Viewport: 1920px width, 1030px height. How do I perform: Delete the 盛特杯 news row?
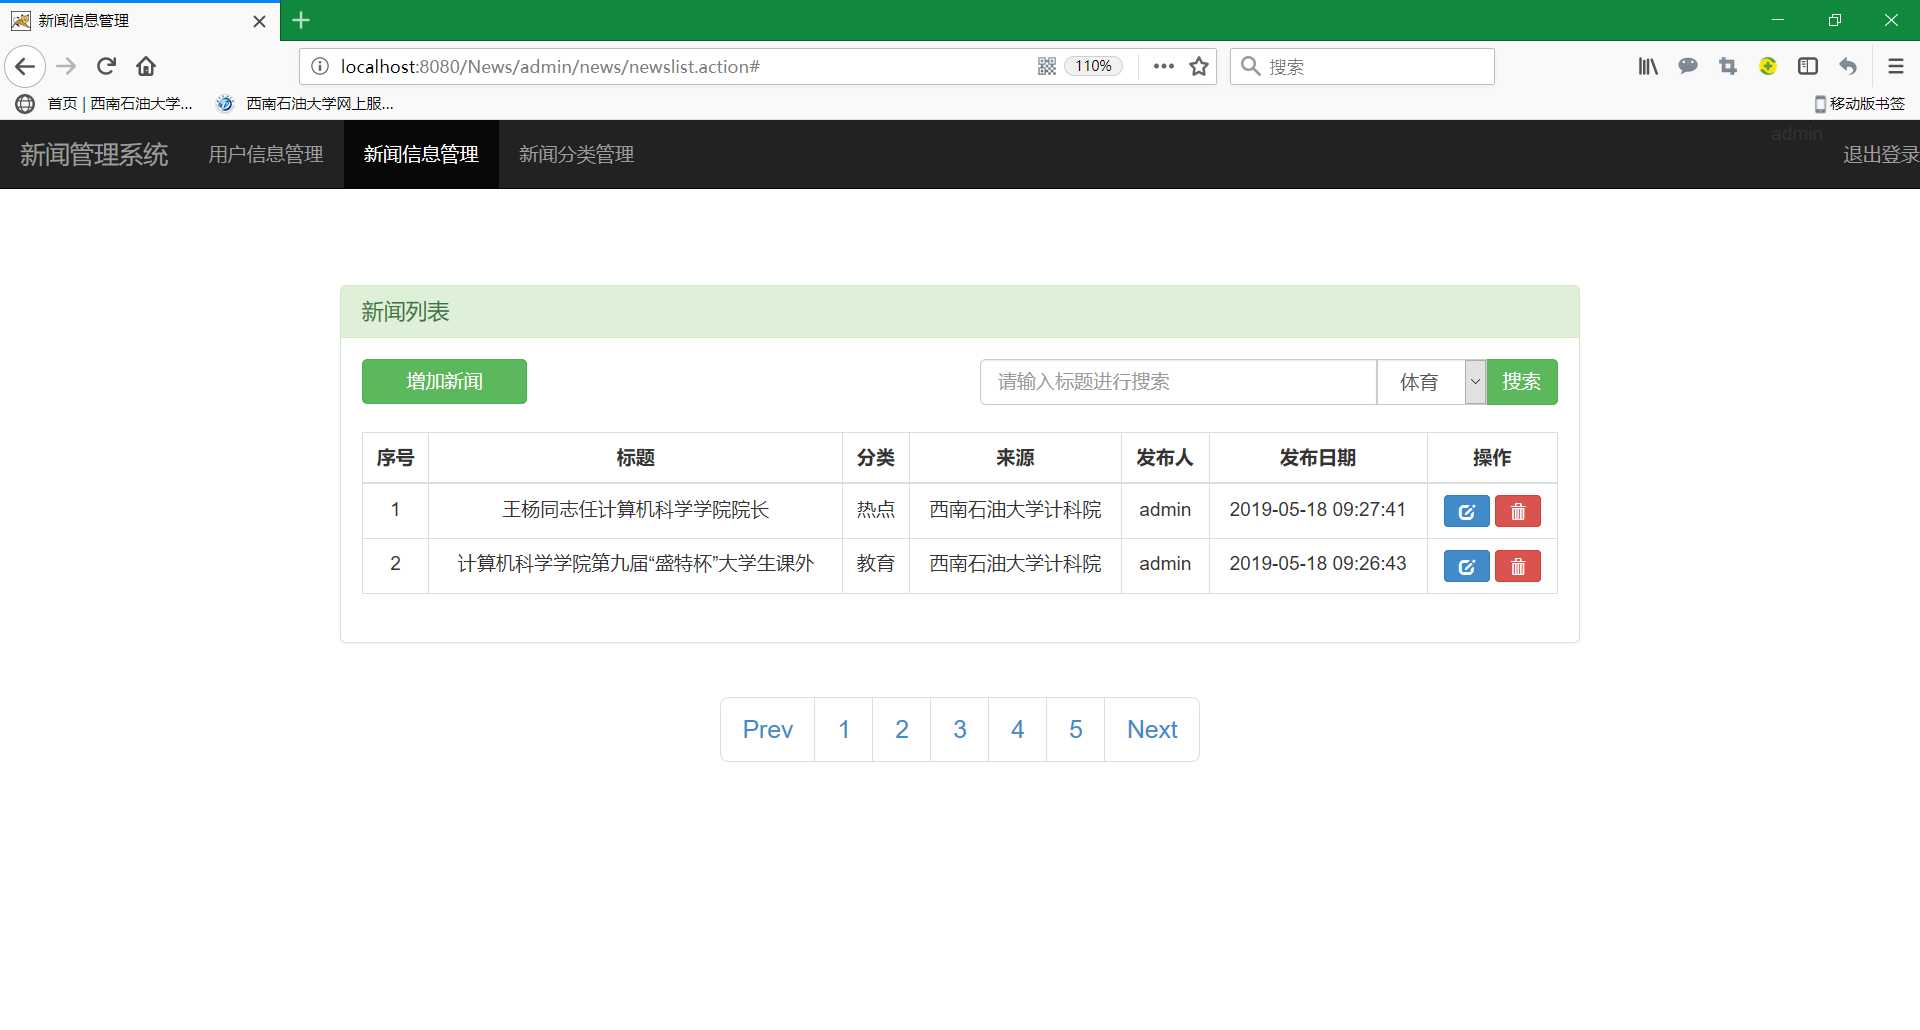[1517, 567]
